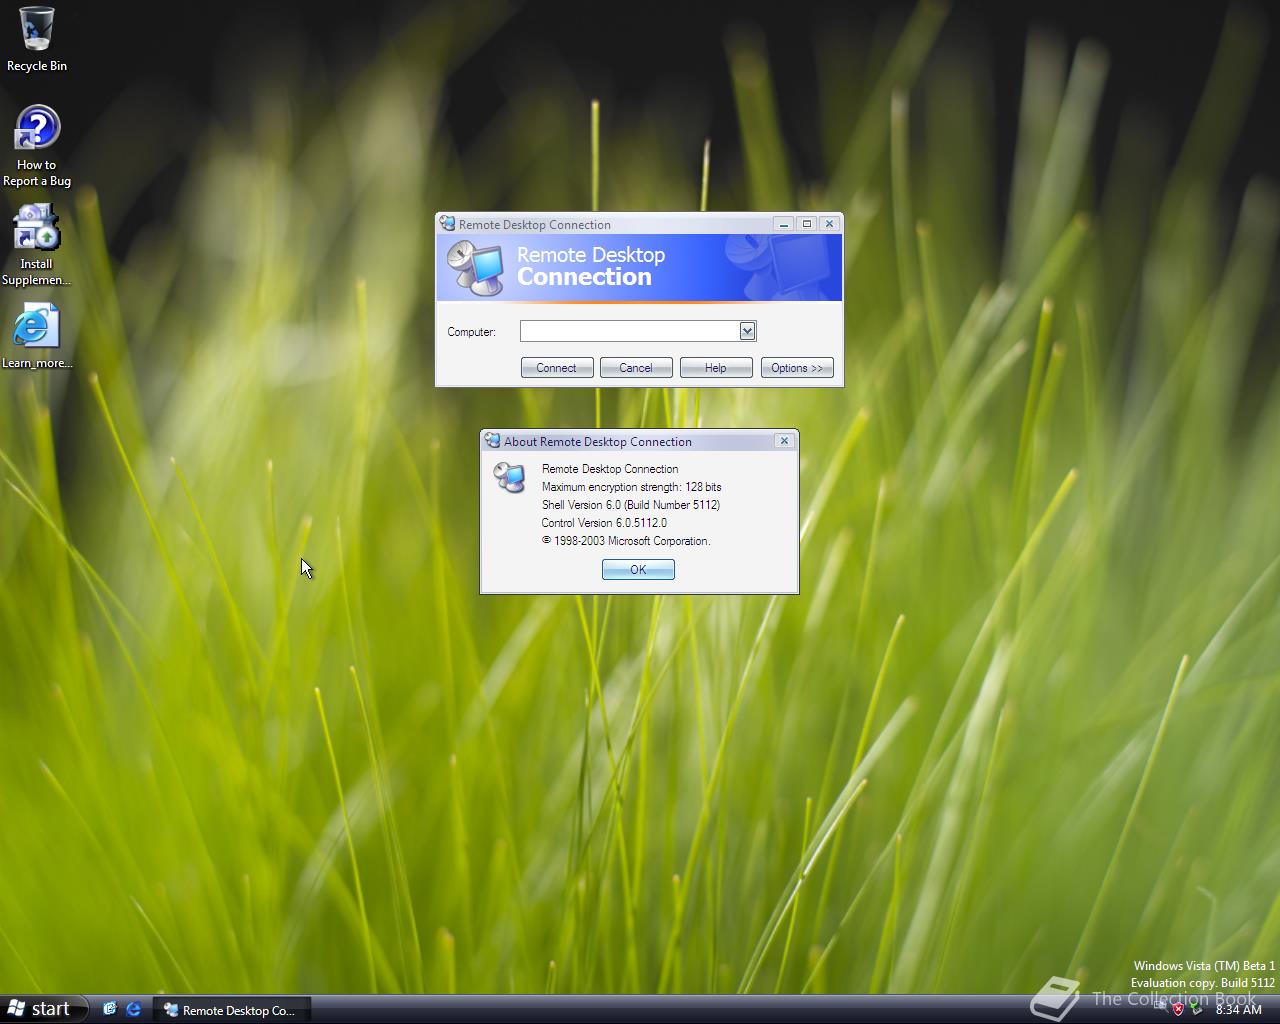This screenshot has height=1024, width=1280.
Task: Expand the Computer dropdown list
Action: click(x=747, y=331)
